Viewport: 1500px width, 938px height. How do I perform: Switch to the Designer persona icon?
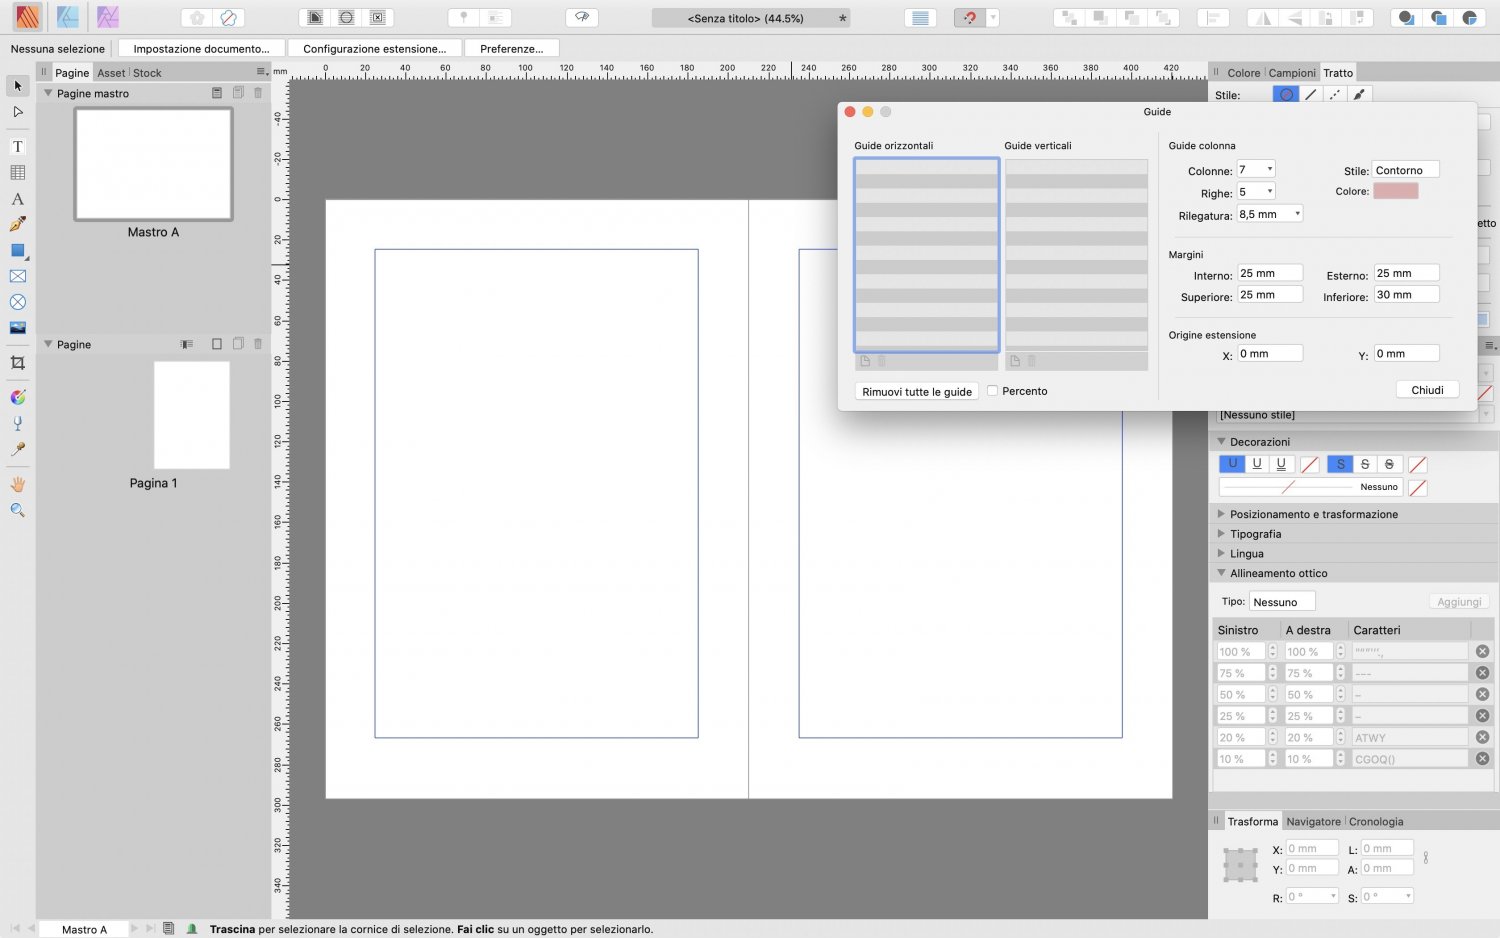point(67,17)
